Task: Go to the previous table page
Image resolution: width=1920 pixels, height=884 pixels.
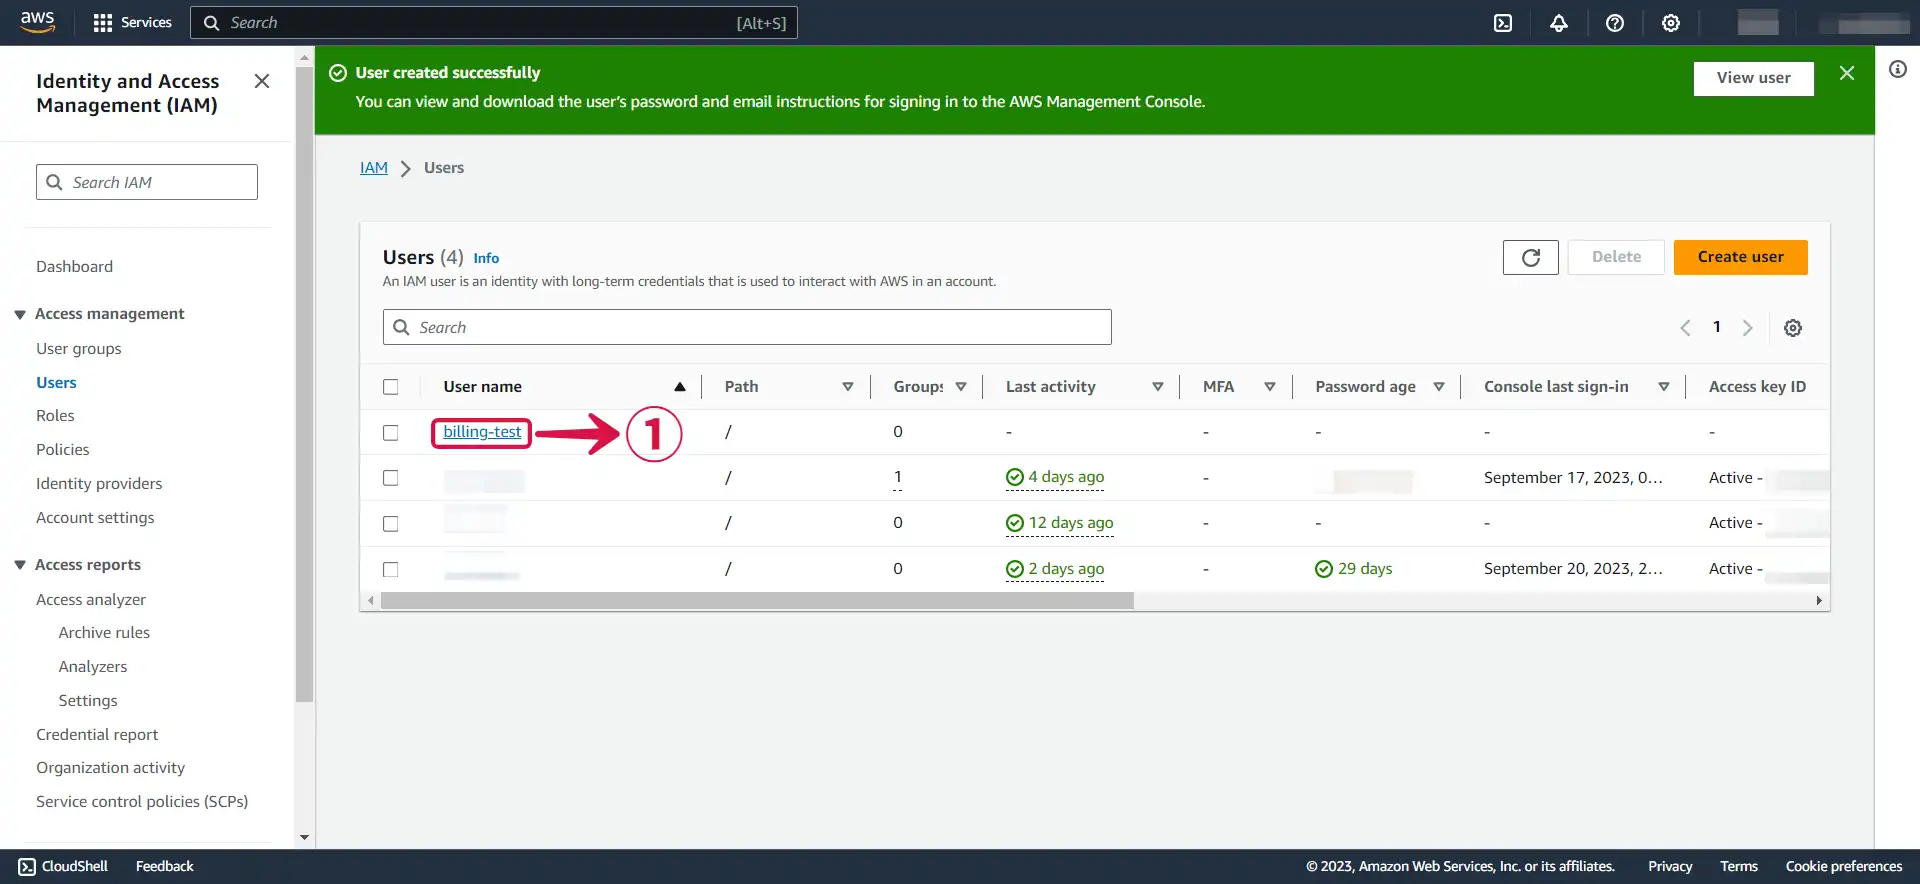Action: pos(1685,328)
